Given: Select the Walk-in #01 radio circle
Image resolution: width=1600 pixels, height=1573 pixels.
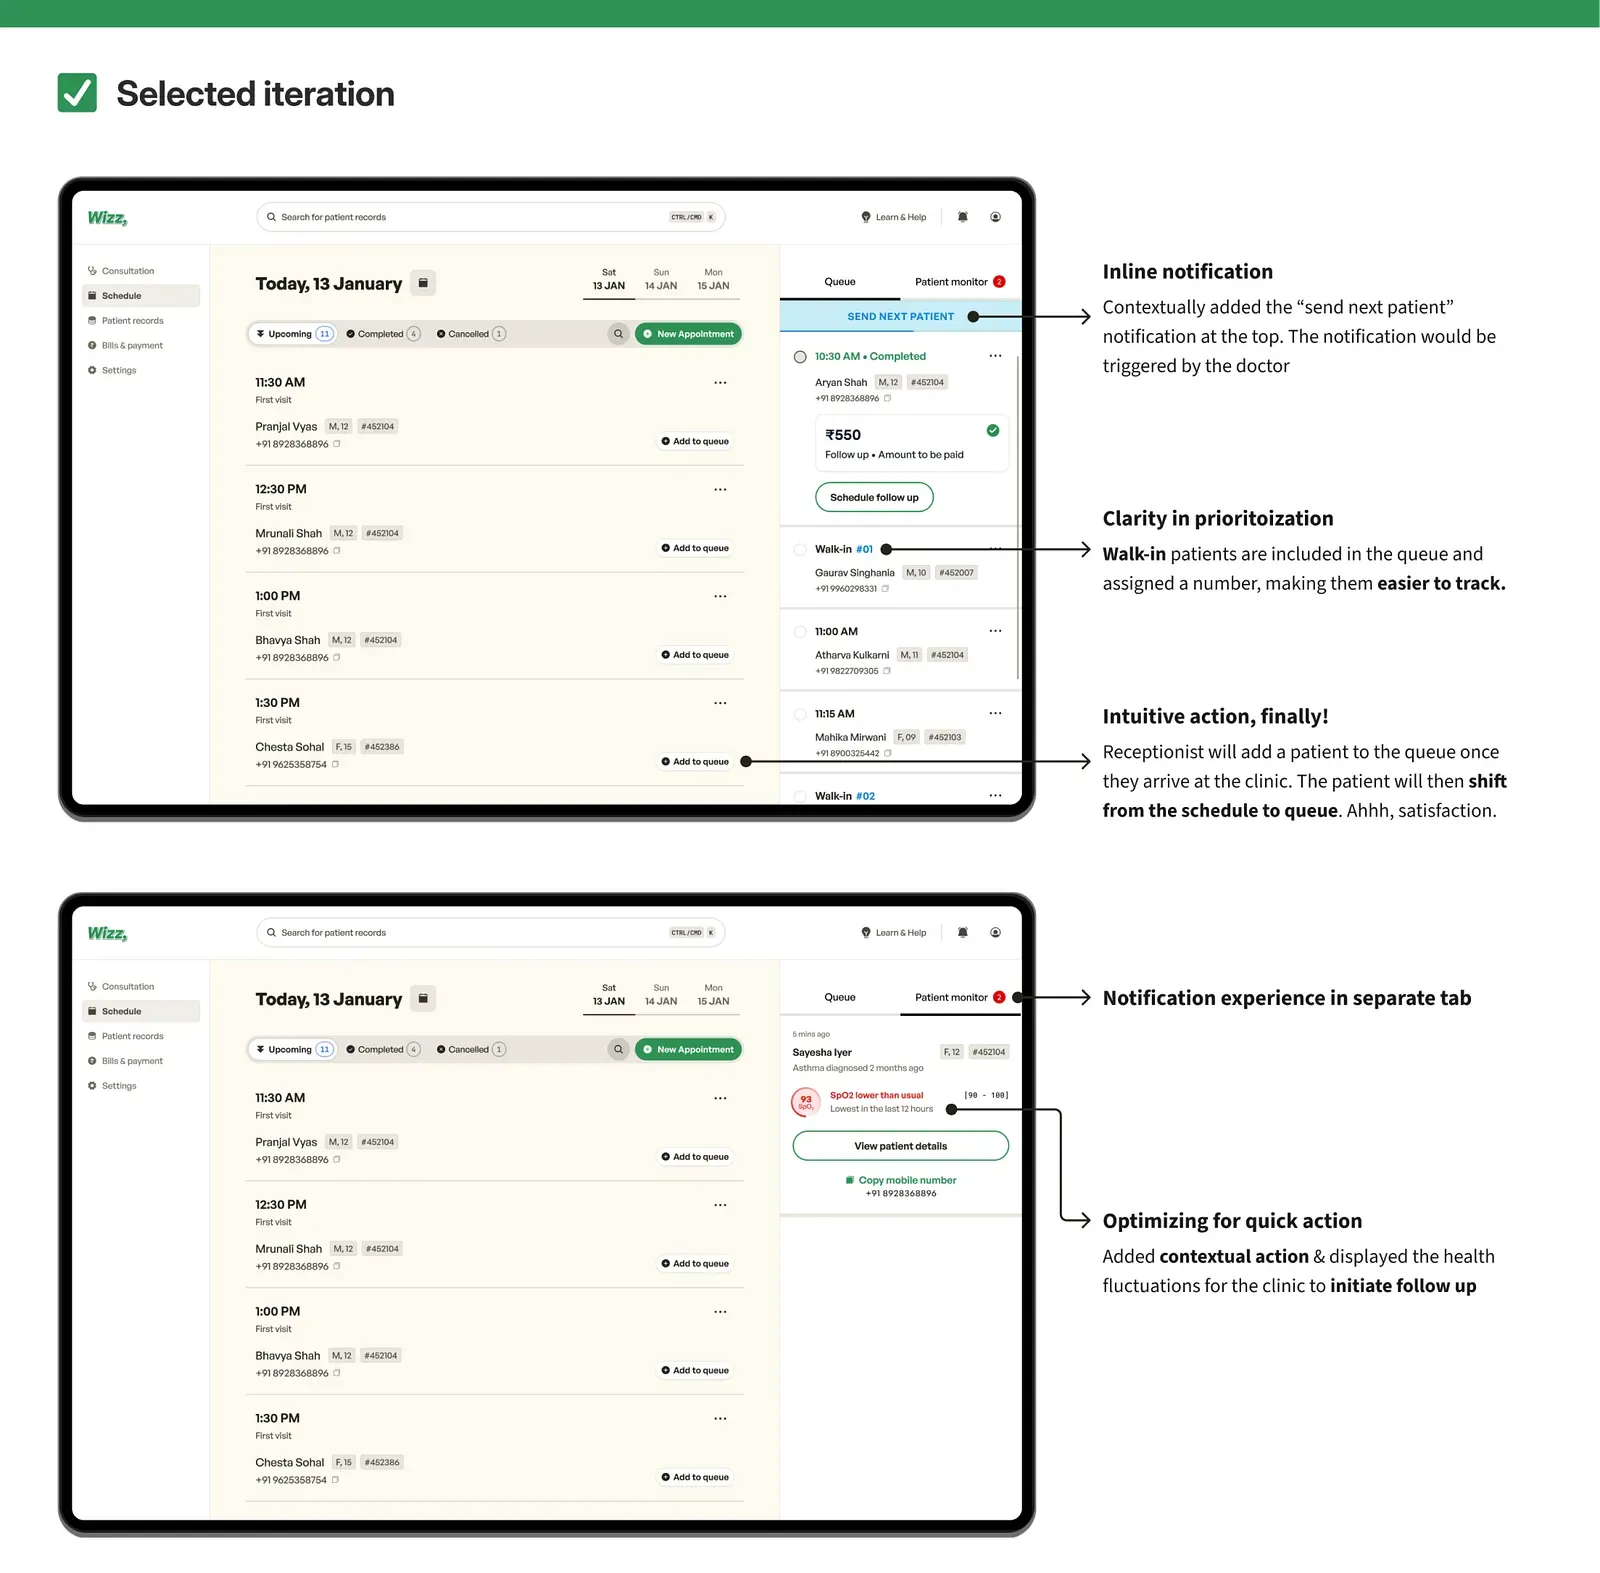Looking at the screenshot, I should [800, 549].
